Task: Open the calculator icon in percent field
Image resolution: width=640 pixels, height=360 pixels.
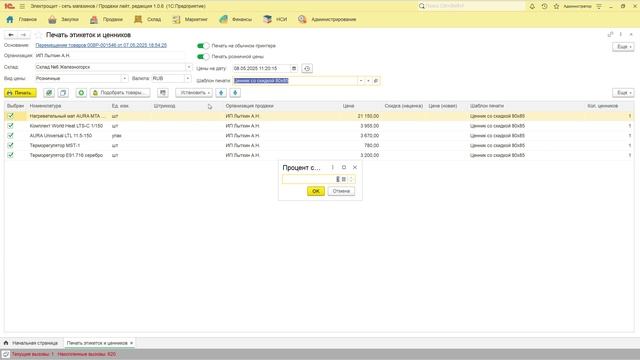Action: tap(344, 179)
